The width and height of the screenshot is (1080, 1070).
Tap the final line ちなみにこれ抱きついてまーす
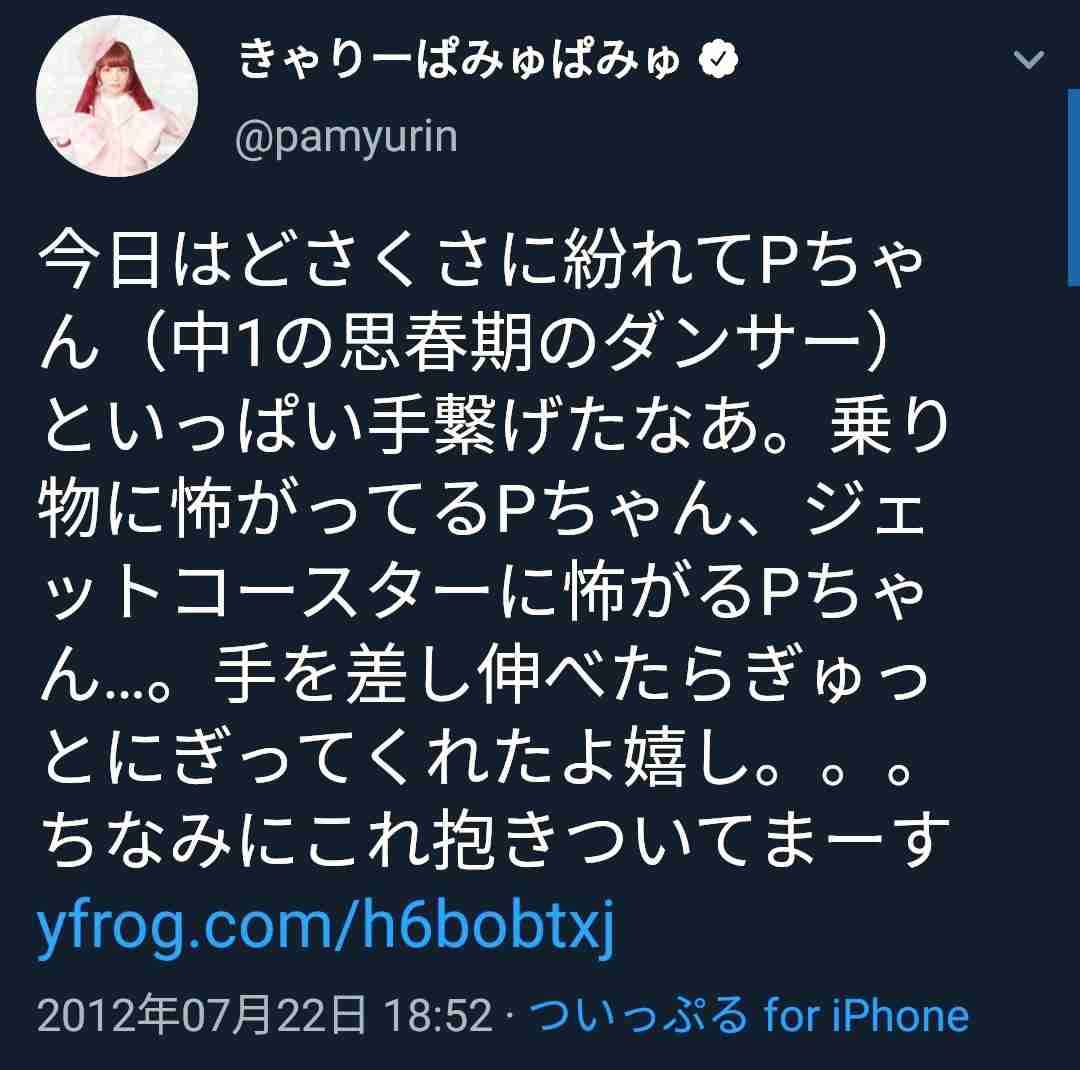(495, 841)
